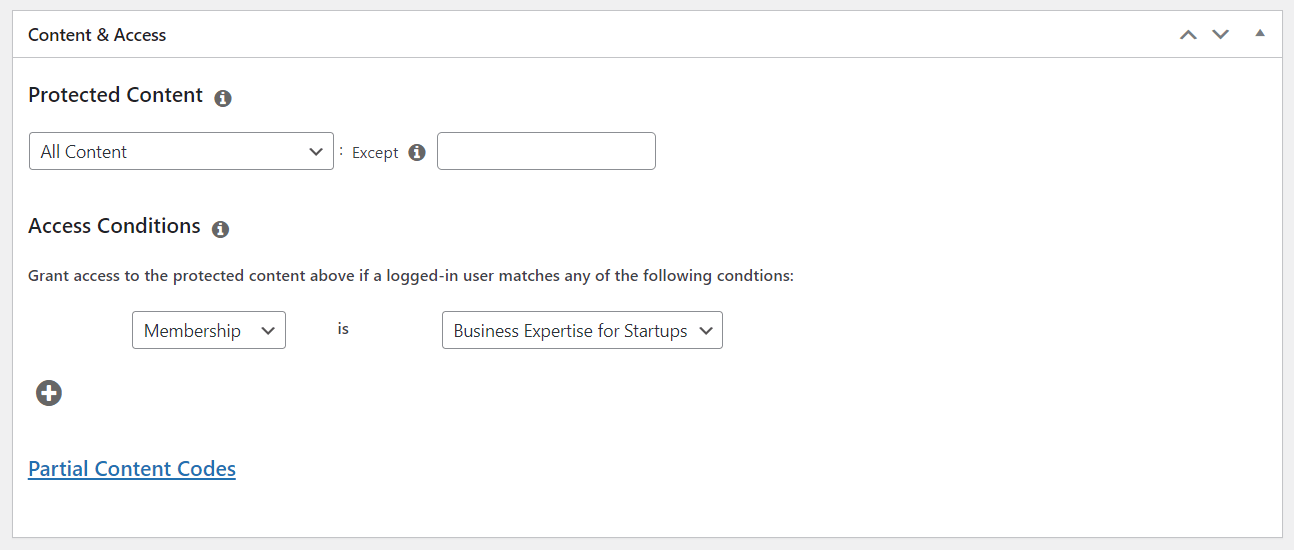This screenshot has width=1294, height=550.
Task: Move the Content & Access panel up
Action: (1188, 35)
